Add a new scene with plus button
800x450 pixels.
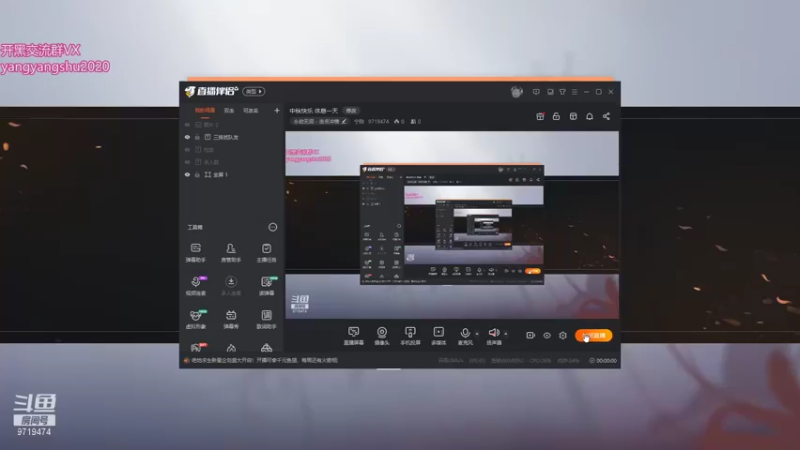(x=277, y=110)
